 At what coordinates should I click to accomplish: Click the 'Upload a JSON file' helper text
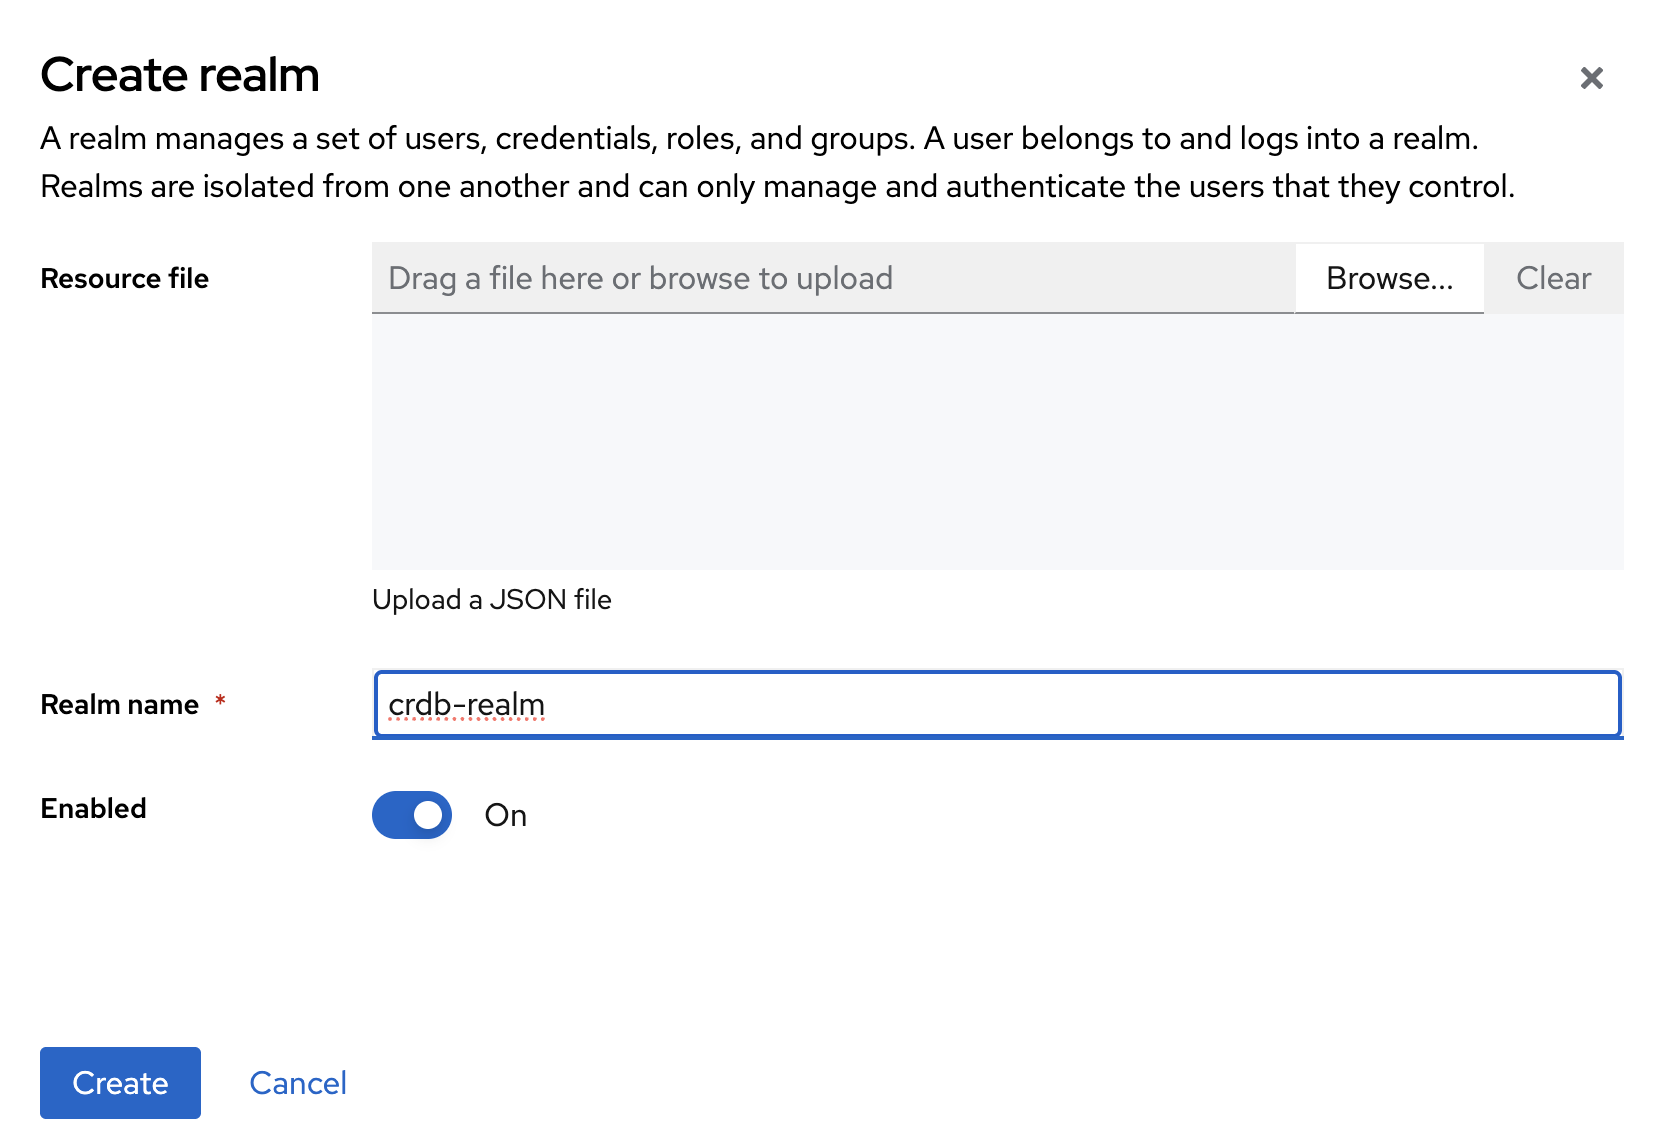[x=492, y=599]
